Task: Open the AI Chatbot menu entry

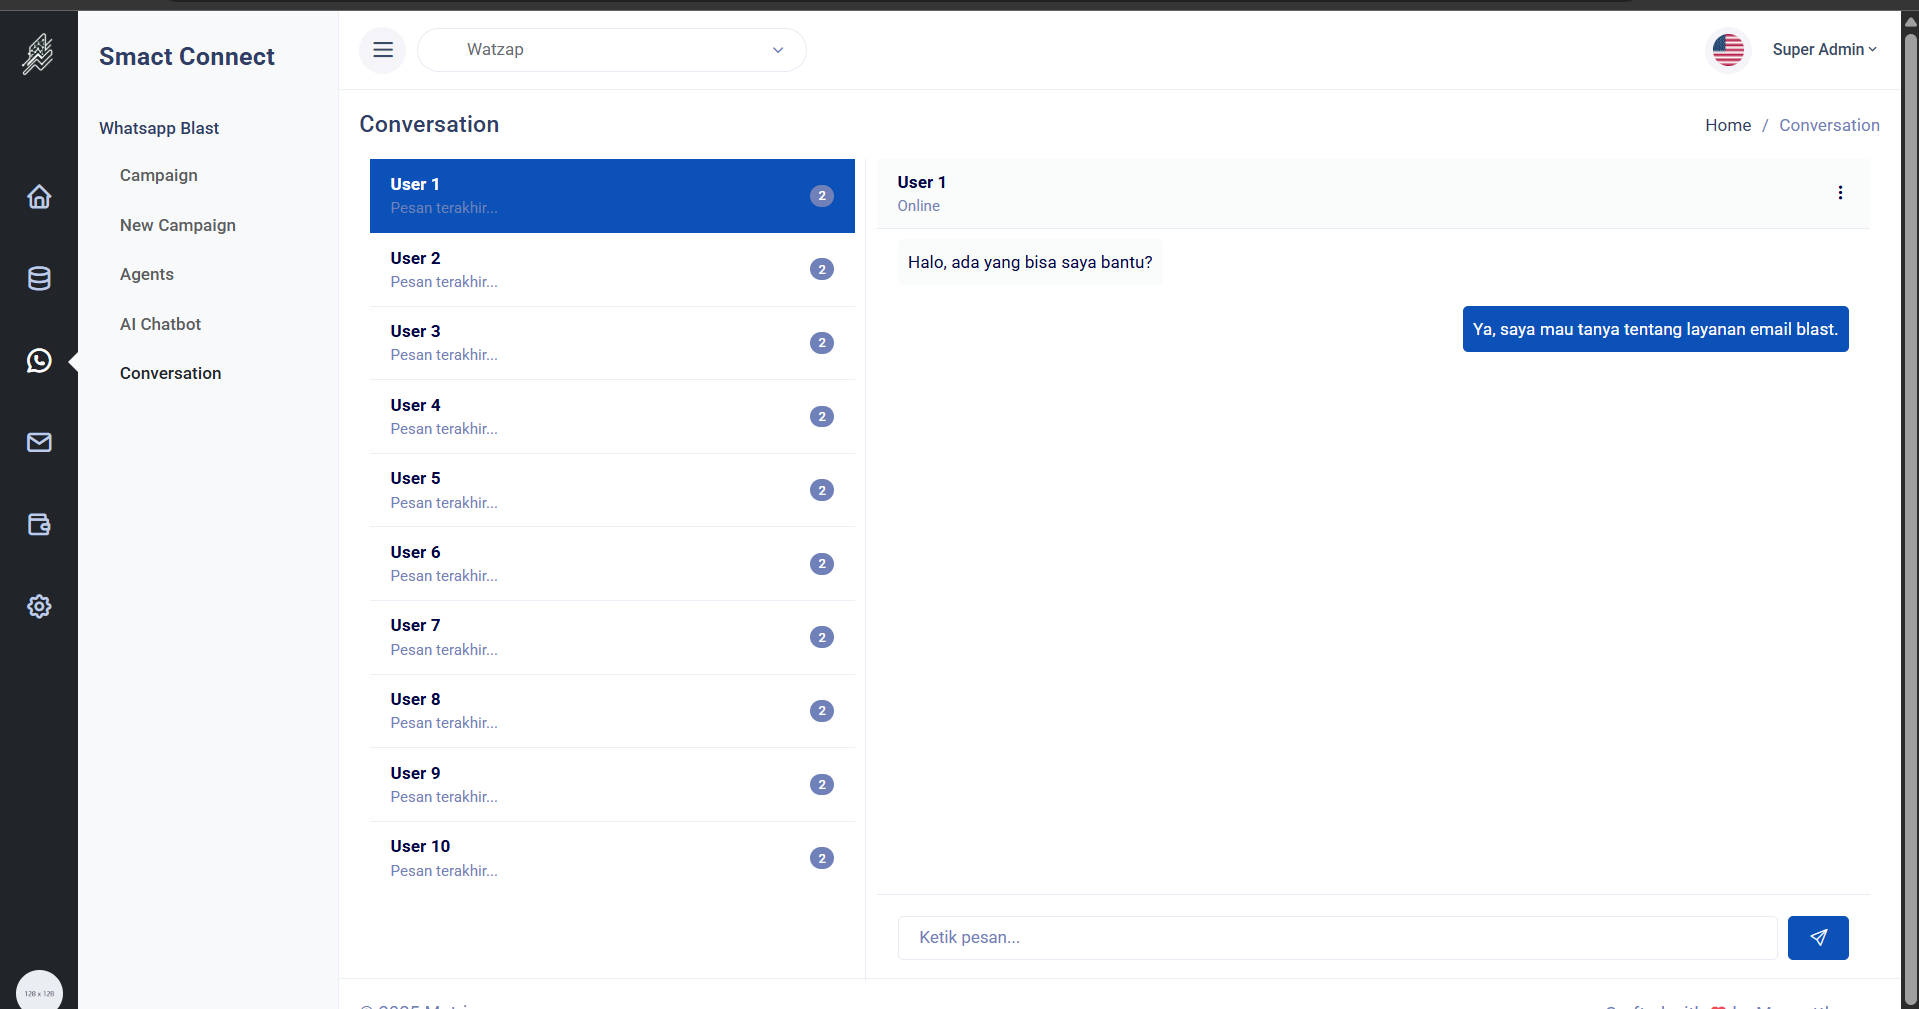Action: coord(160,324)
